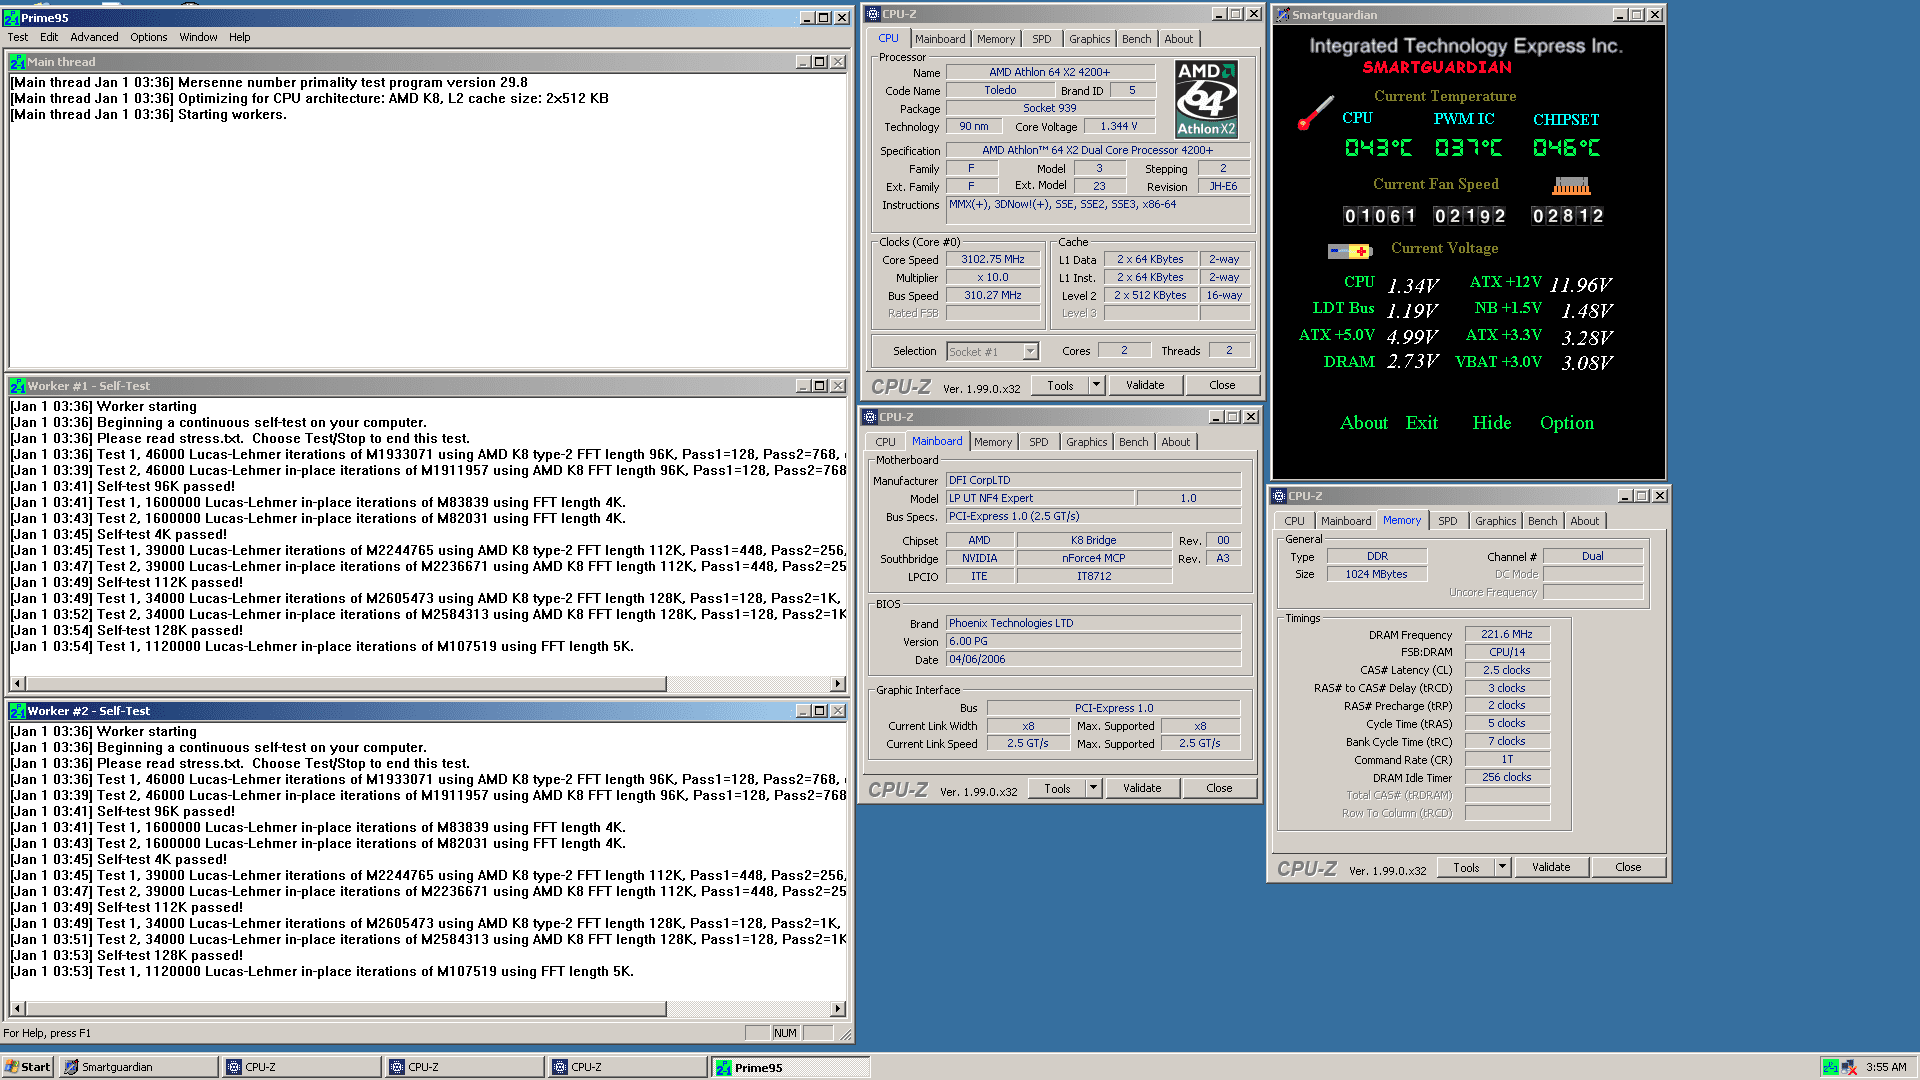Click Validate in the CPU-Z CPU window
1920x1080 pixels.
click(1145, 385)
